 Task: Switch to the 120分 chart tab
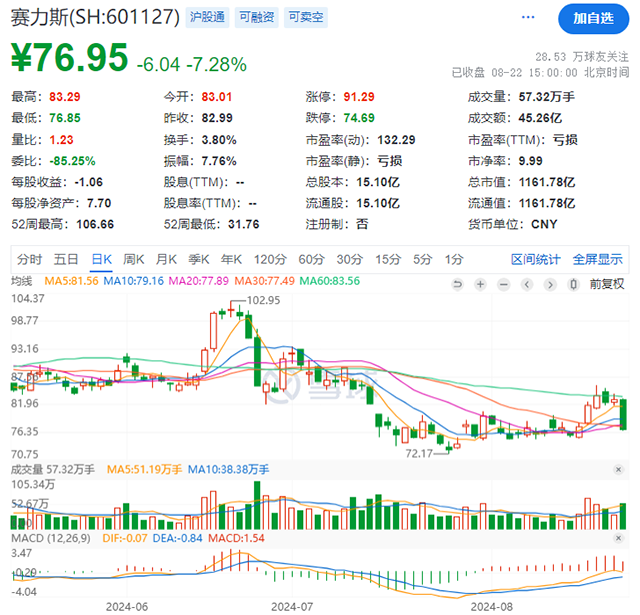tap(270, 259)
